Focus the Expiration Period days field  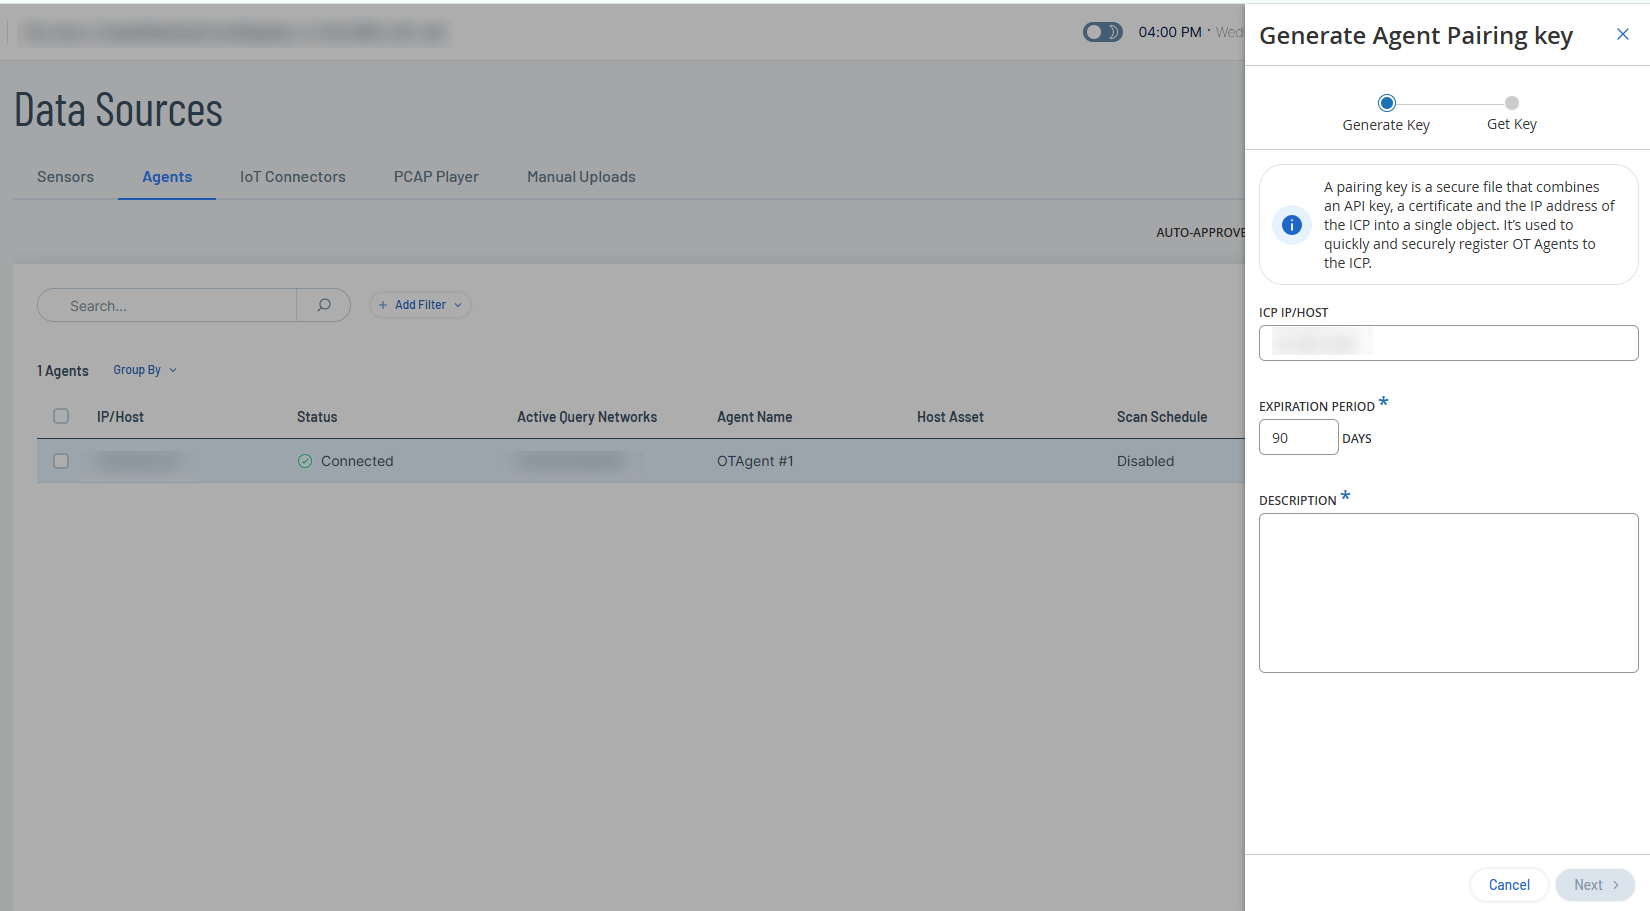click(x=1298, y=438)
